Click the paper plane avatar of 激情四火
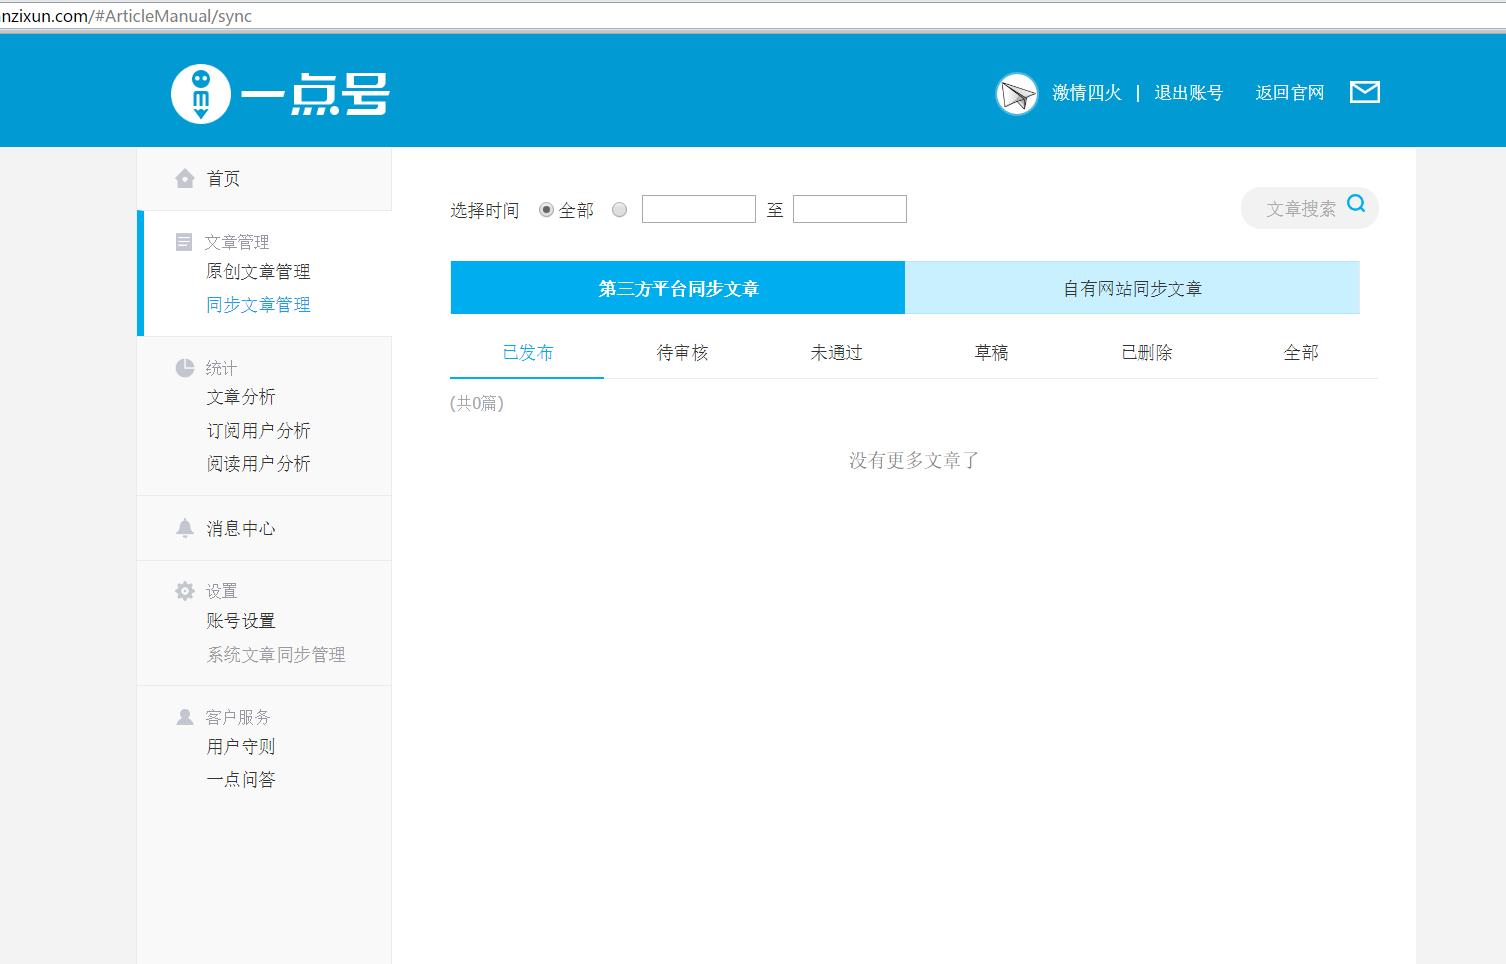 coord(1017,92)
